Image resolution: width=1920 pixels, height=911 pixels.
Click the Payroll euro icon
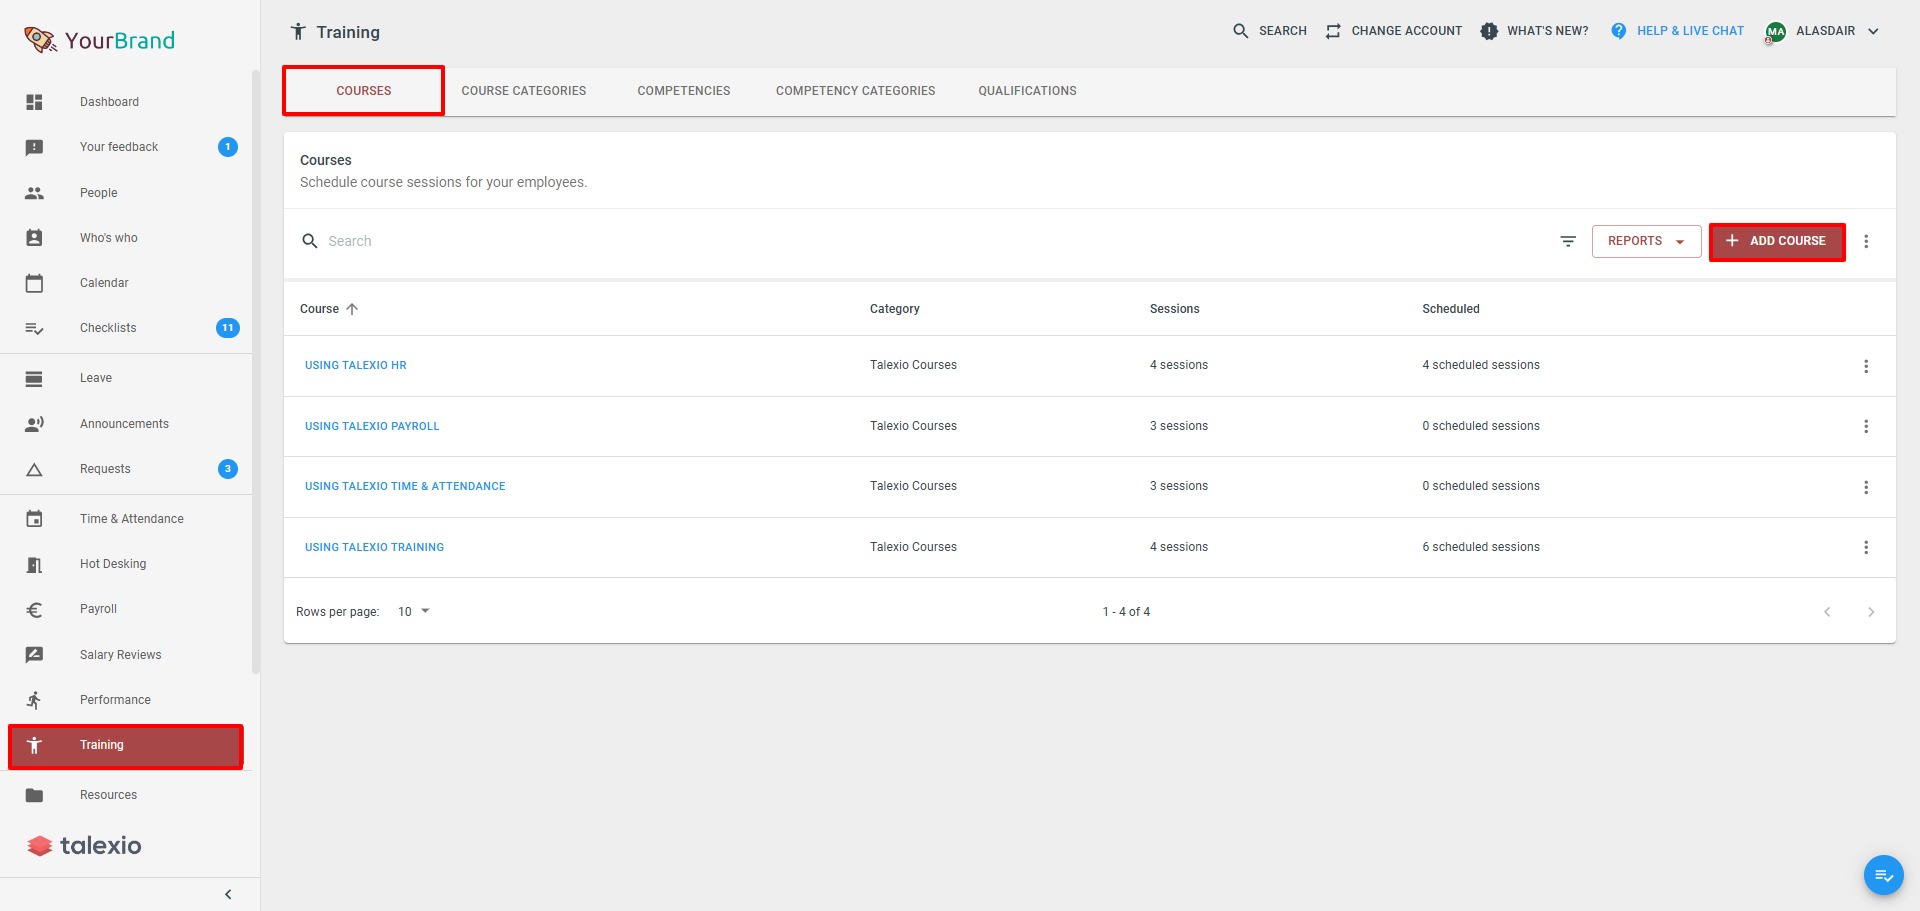[34, 610]
